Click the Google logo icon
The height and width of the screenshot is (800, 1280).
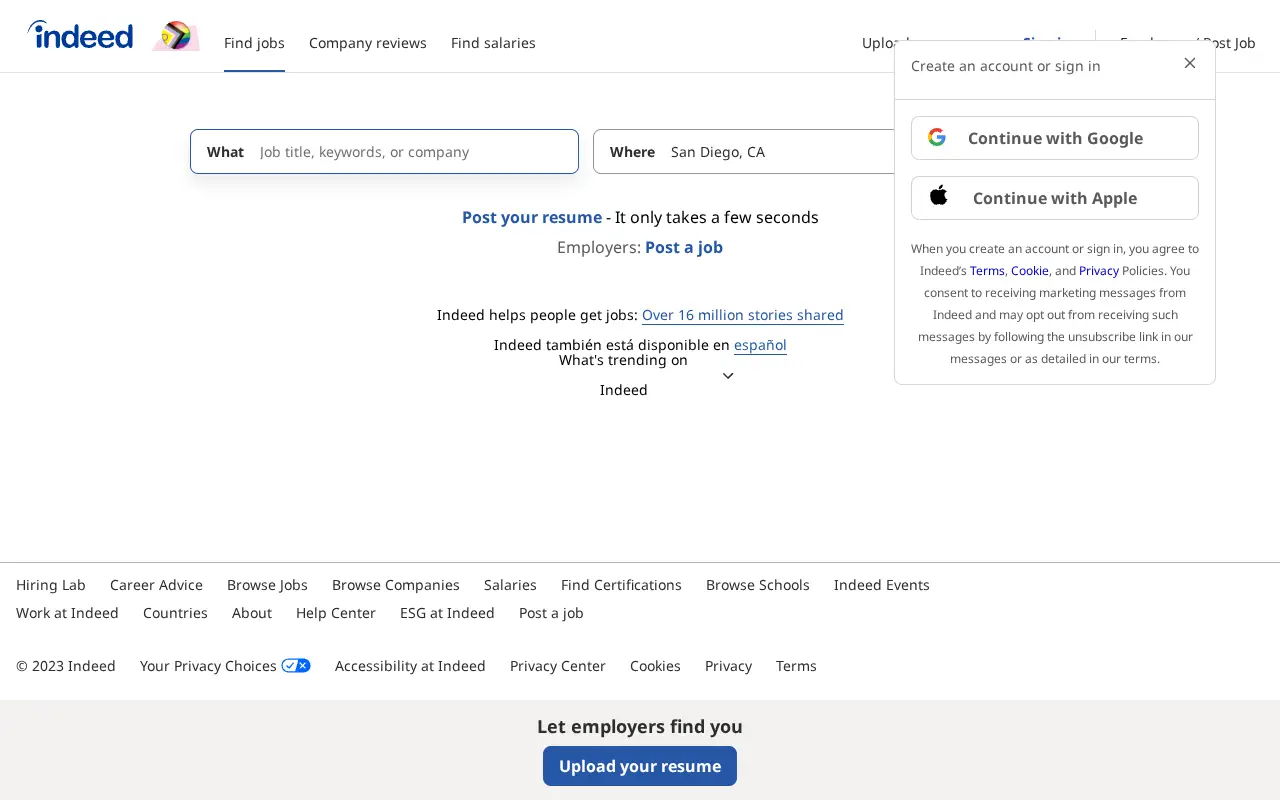[x=937, y=137]
